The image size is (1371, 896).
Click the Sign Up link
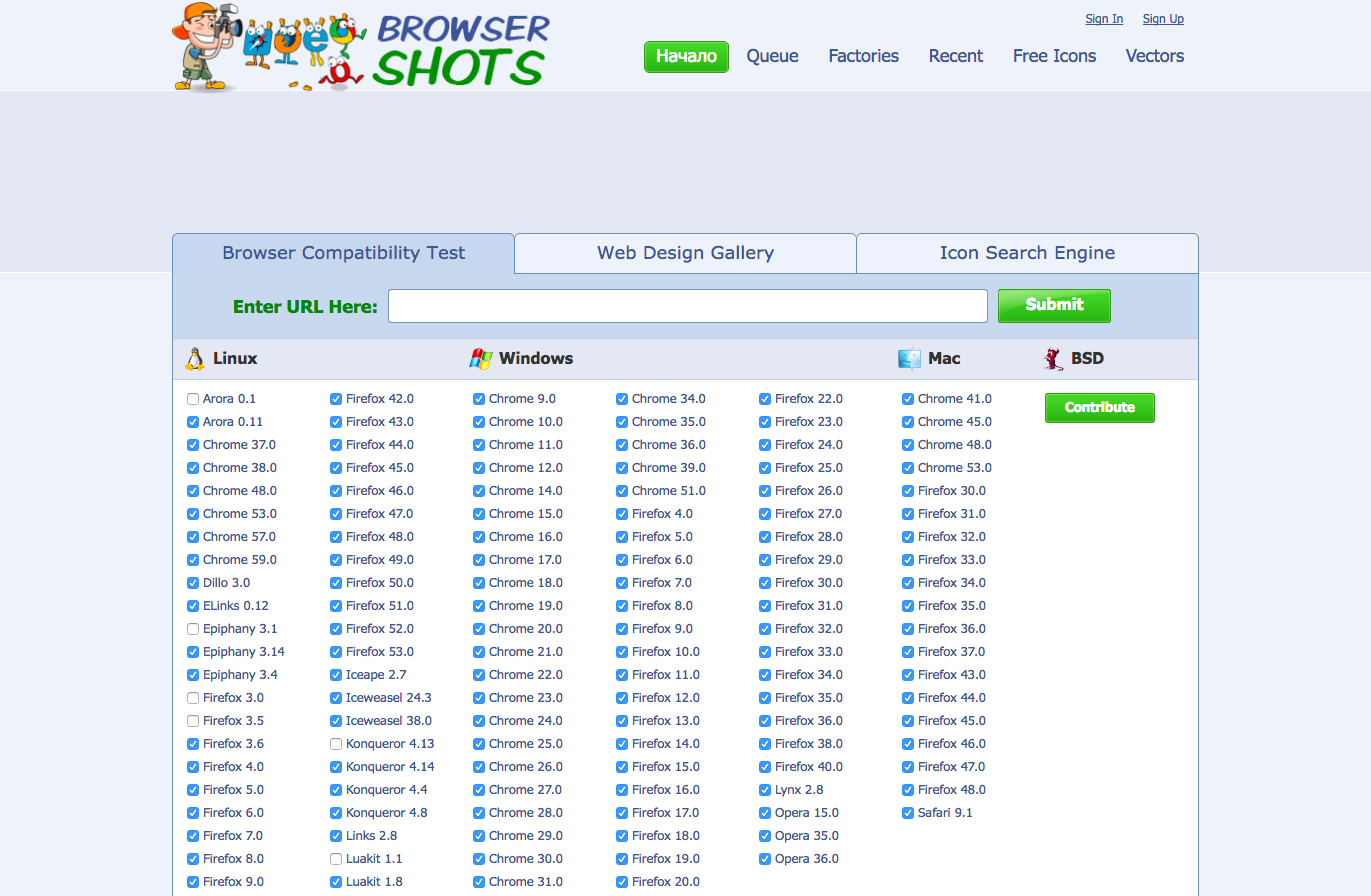pyautogui.click(x=1163, y=19)
